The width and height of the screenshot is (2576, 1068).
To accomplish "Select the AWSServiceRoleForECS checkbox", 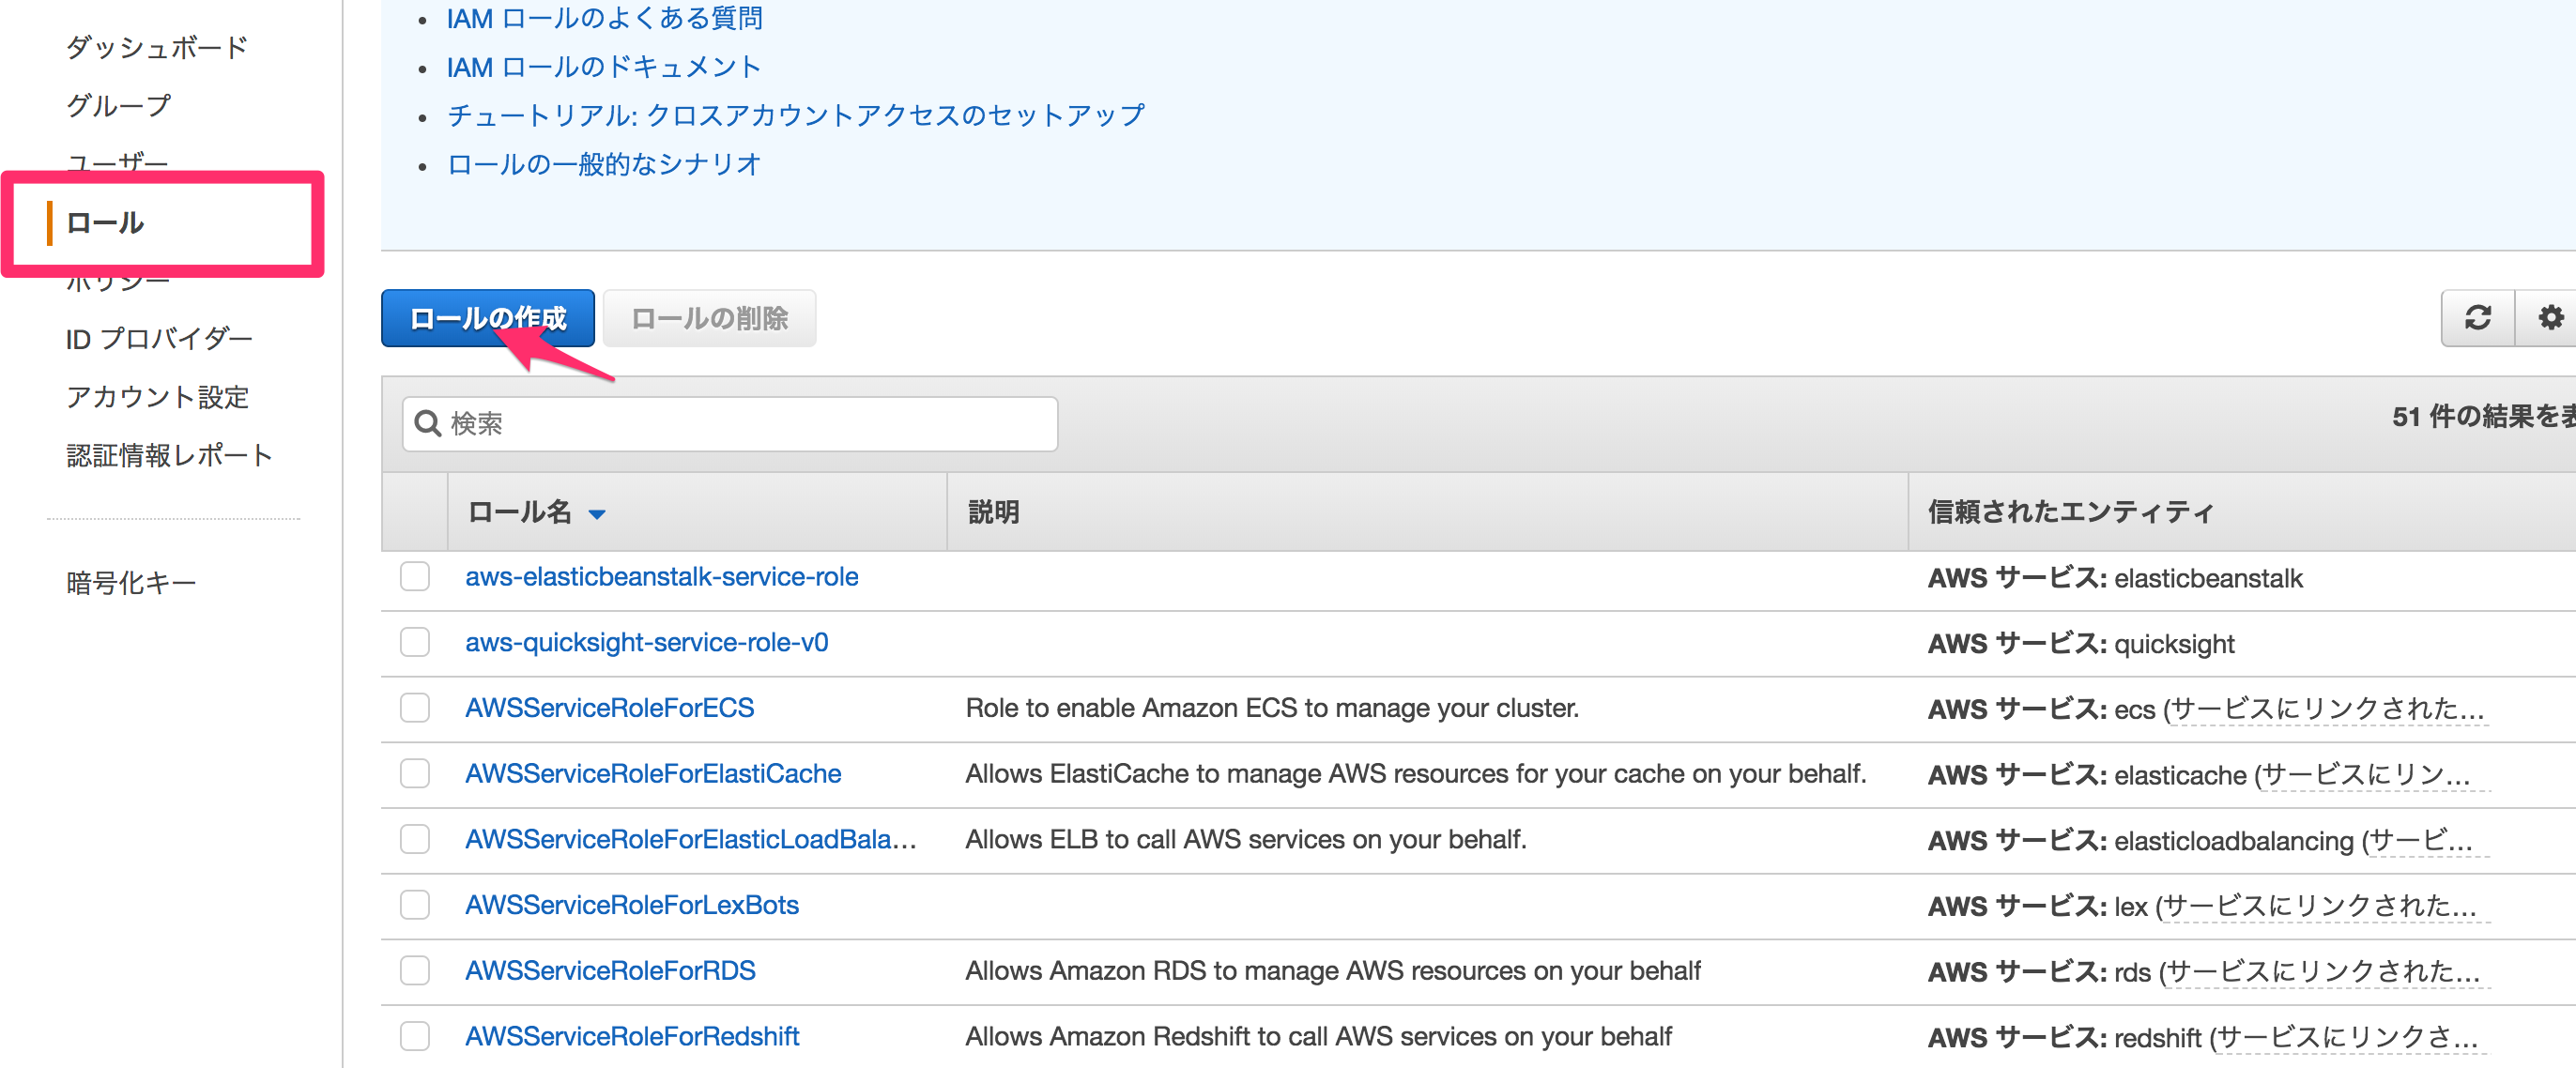I will coord(414,707).
